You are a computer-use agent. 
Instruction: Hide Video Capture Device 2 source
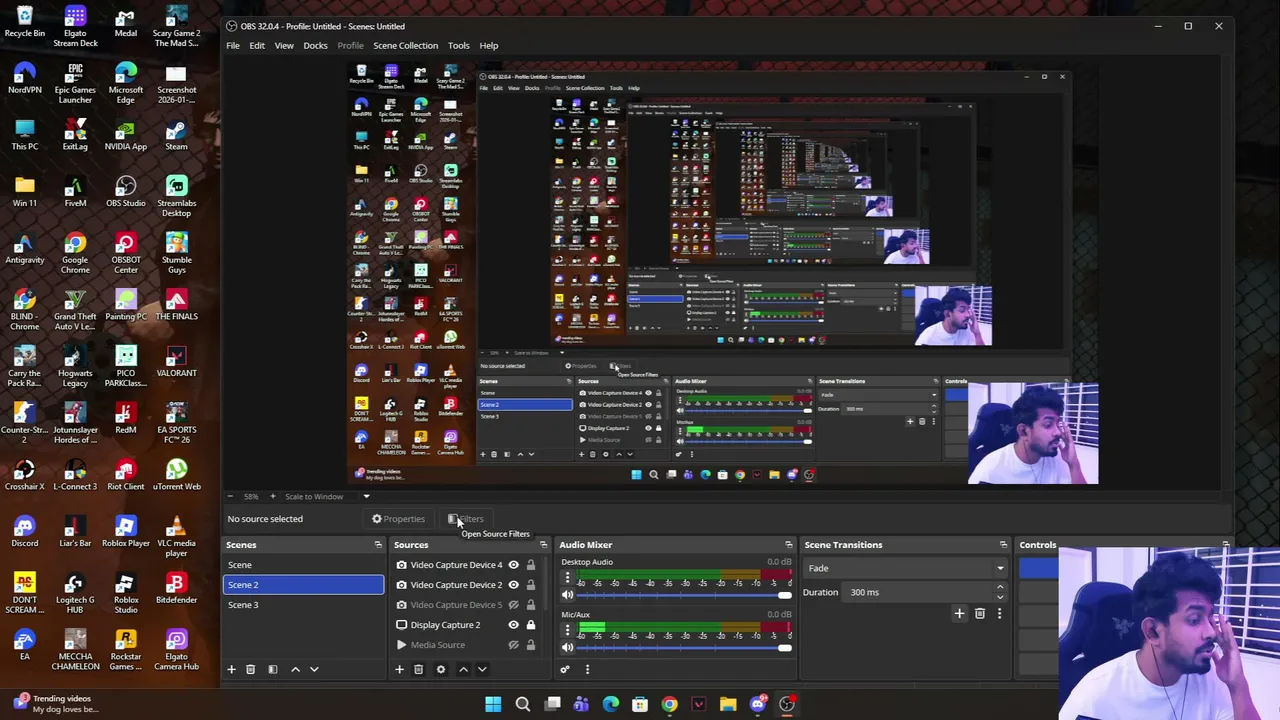coord(514,585)
